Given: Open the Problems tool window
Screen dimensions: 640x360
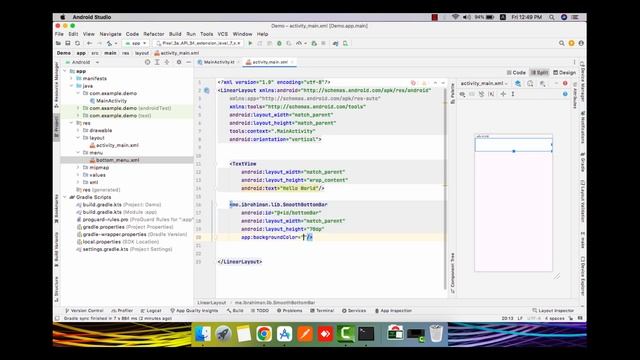Looking at the screenshot, I should 289,311.
